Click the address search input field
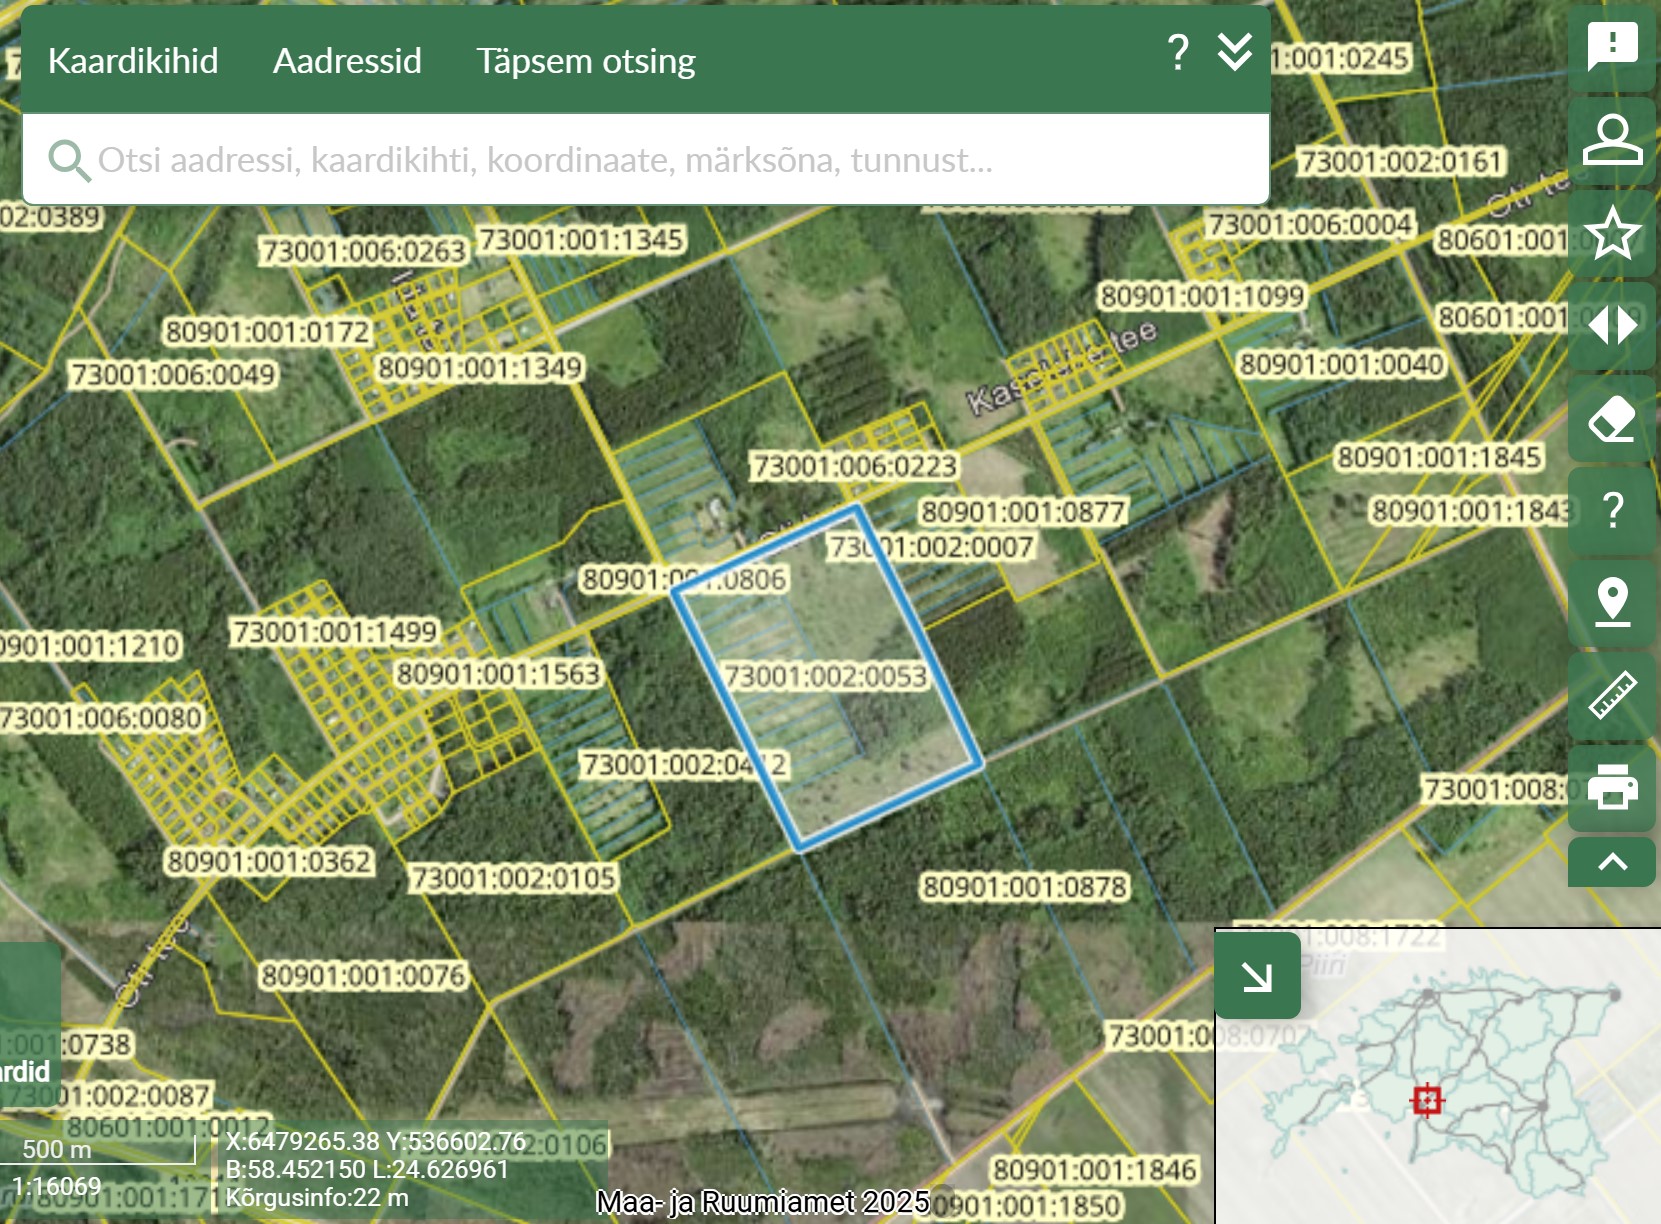Viewport: 1661px width, 1224px height. (x=646, y=160)
